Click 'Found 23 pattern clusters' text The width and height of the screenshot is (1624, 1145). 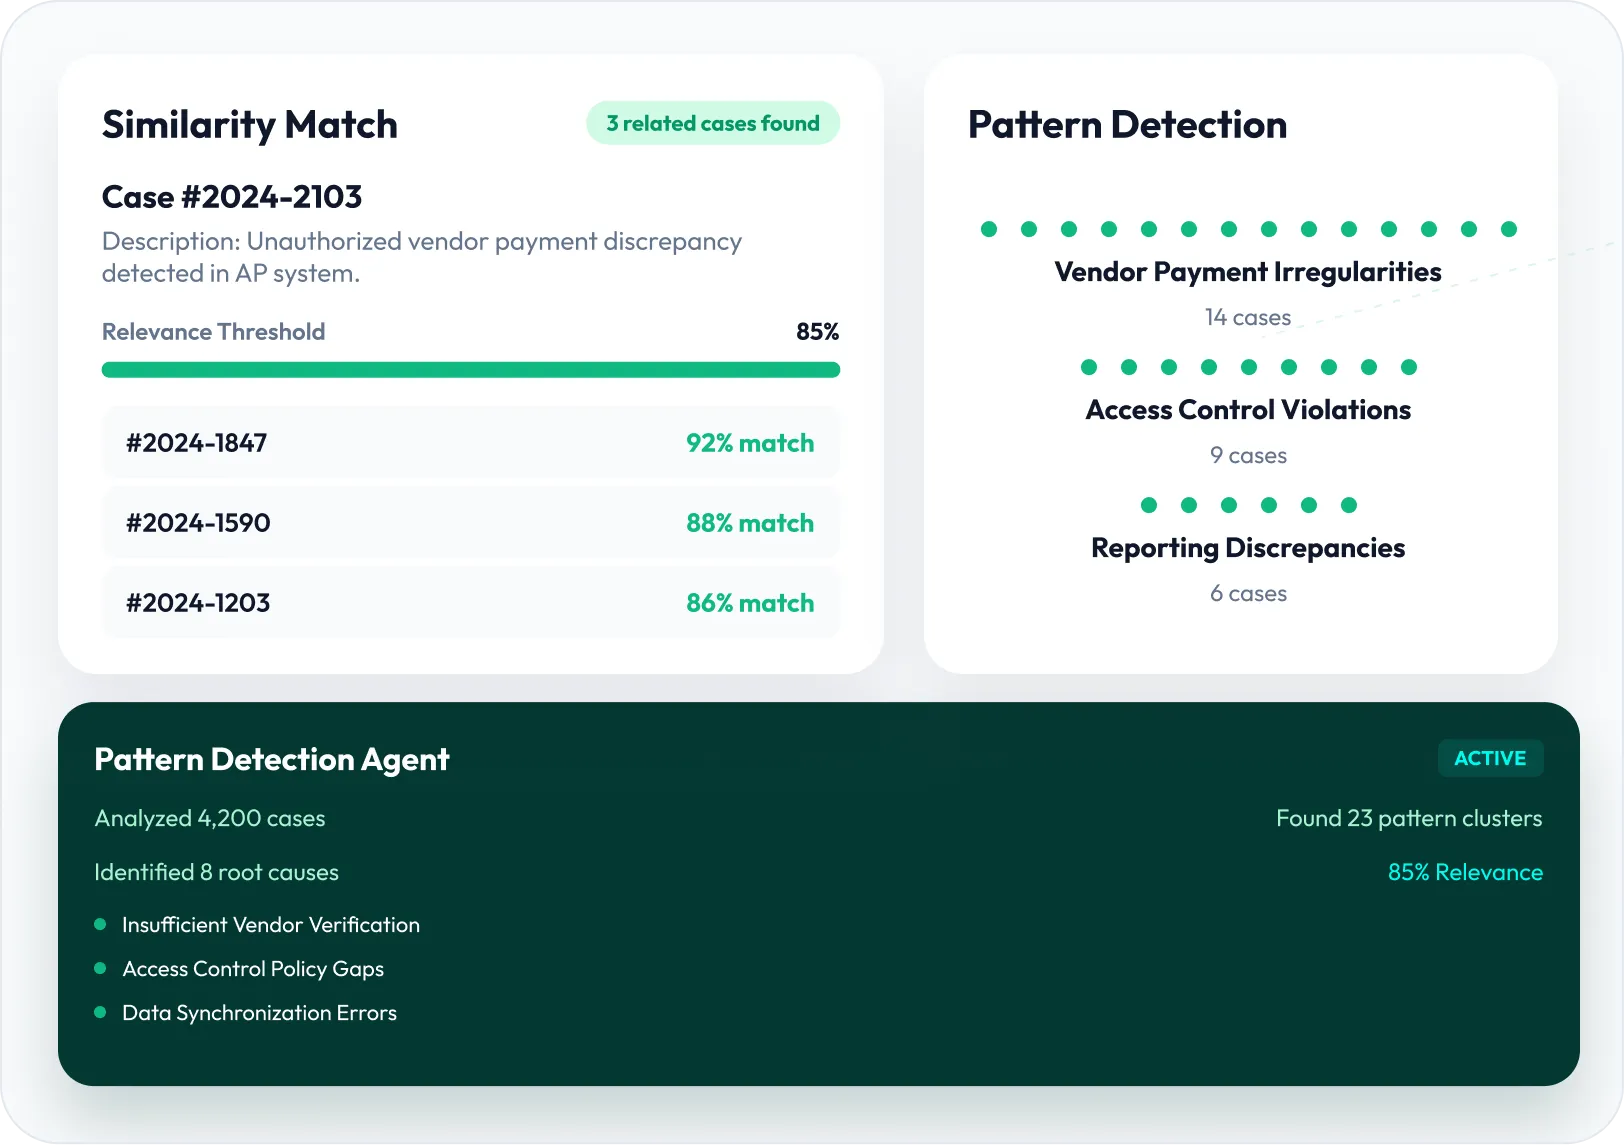[x=1409, y=818]
